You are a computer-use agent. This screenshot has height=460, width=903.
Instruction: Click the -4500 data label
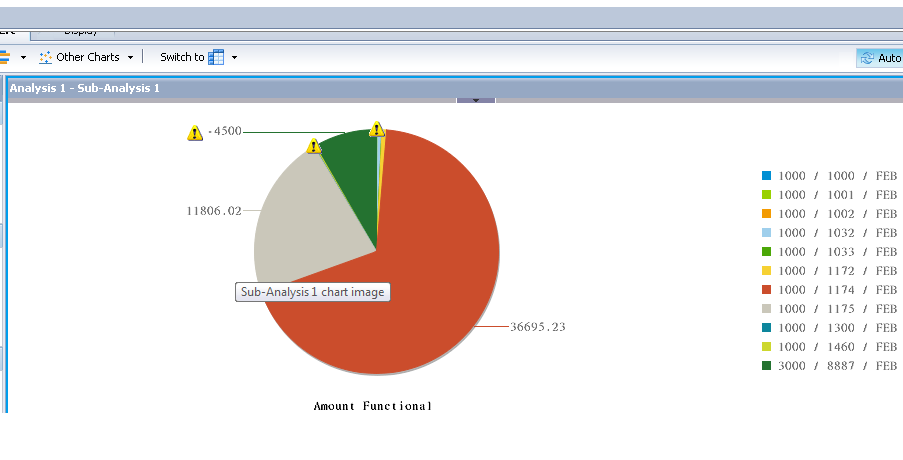(x=225, y=131)
